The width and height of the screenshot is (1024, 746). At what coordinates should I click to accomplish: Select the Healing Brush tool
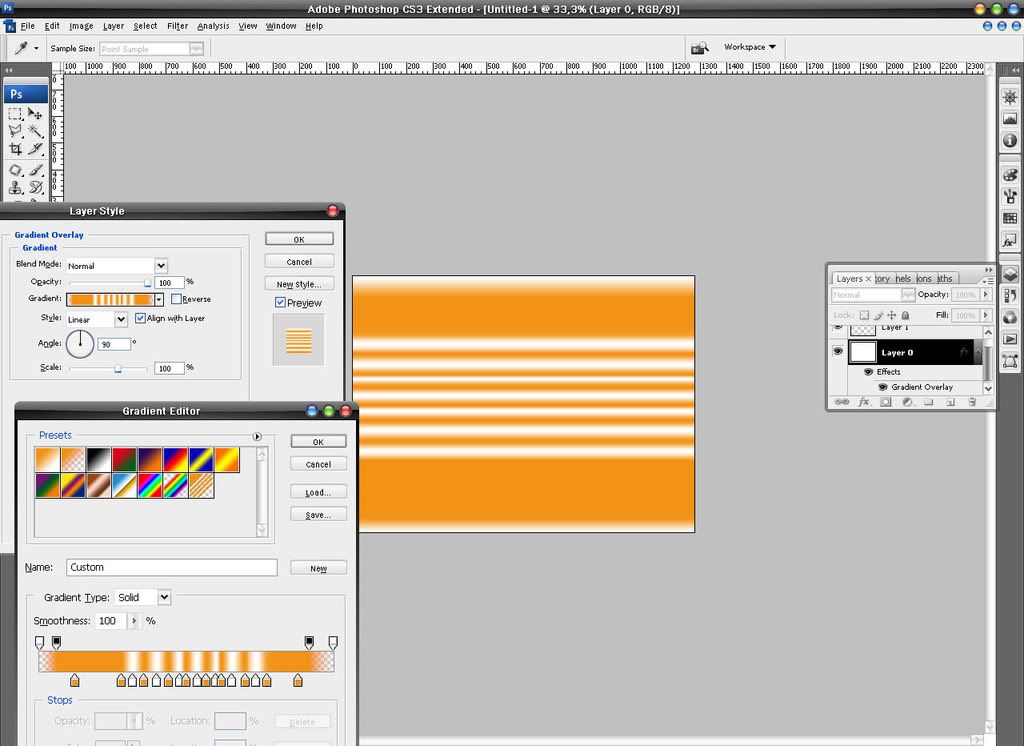click(15, 170)
